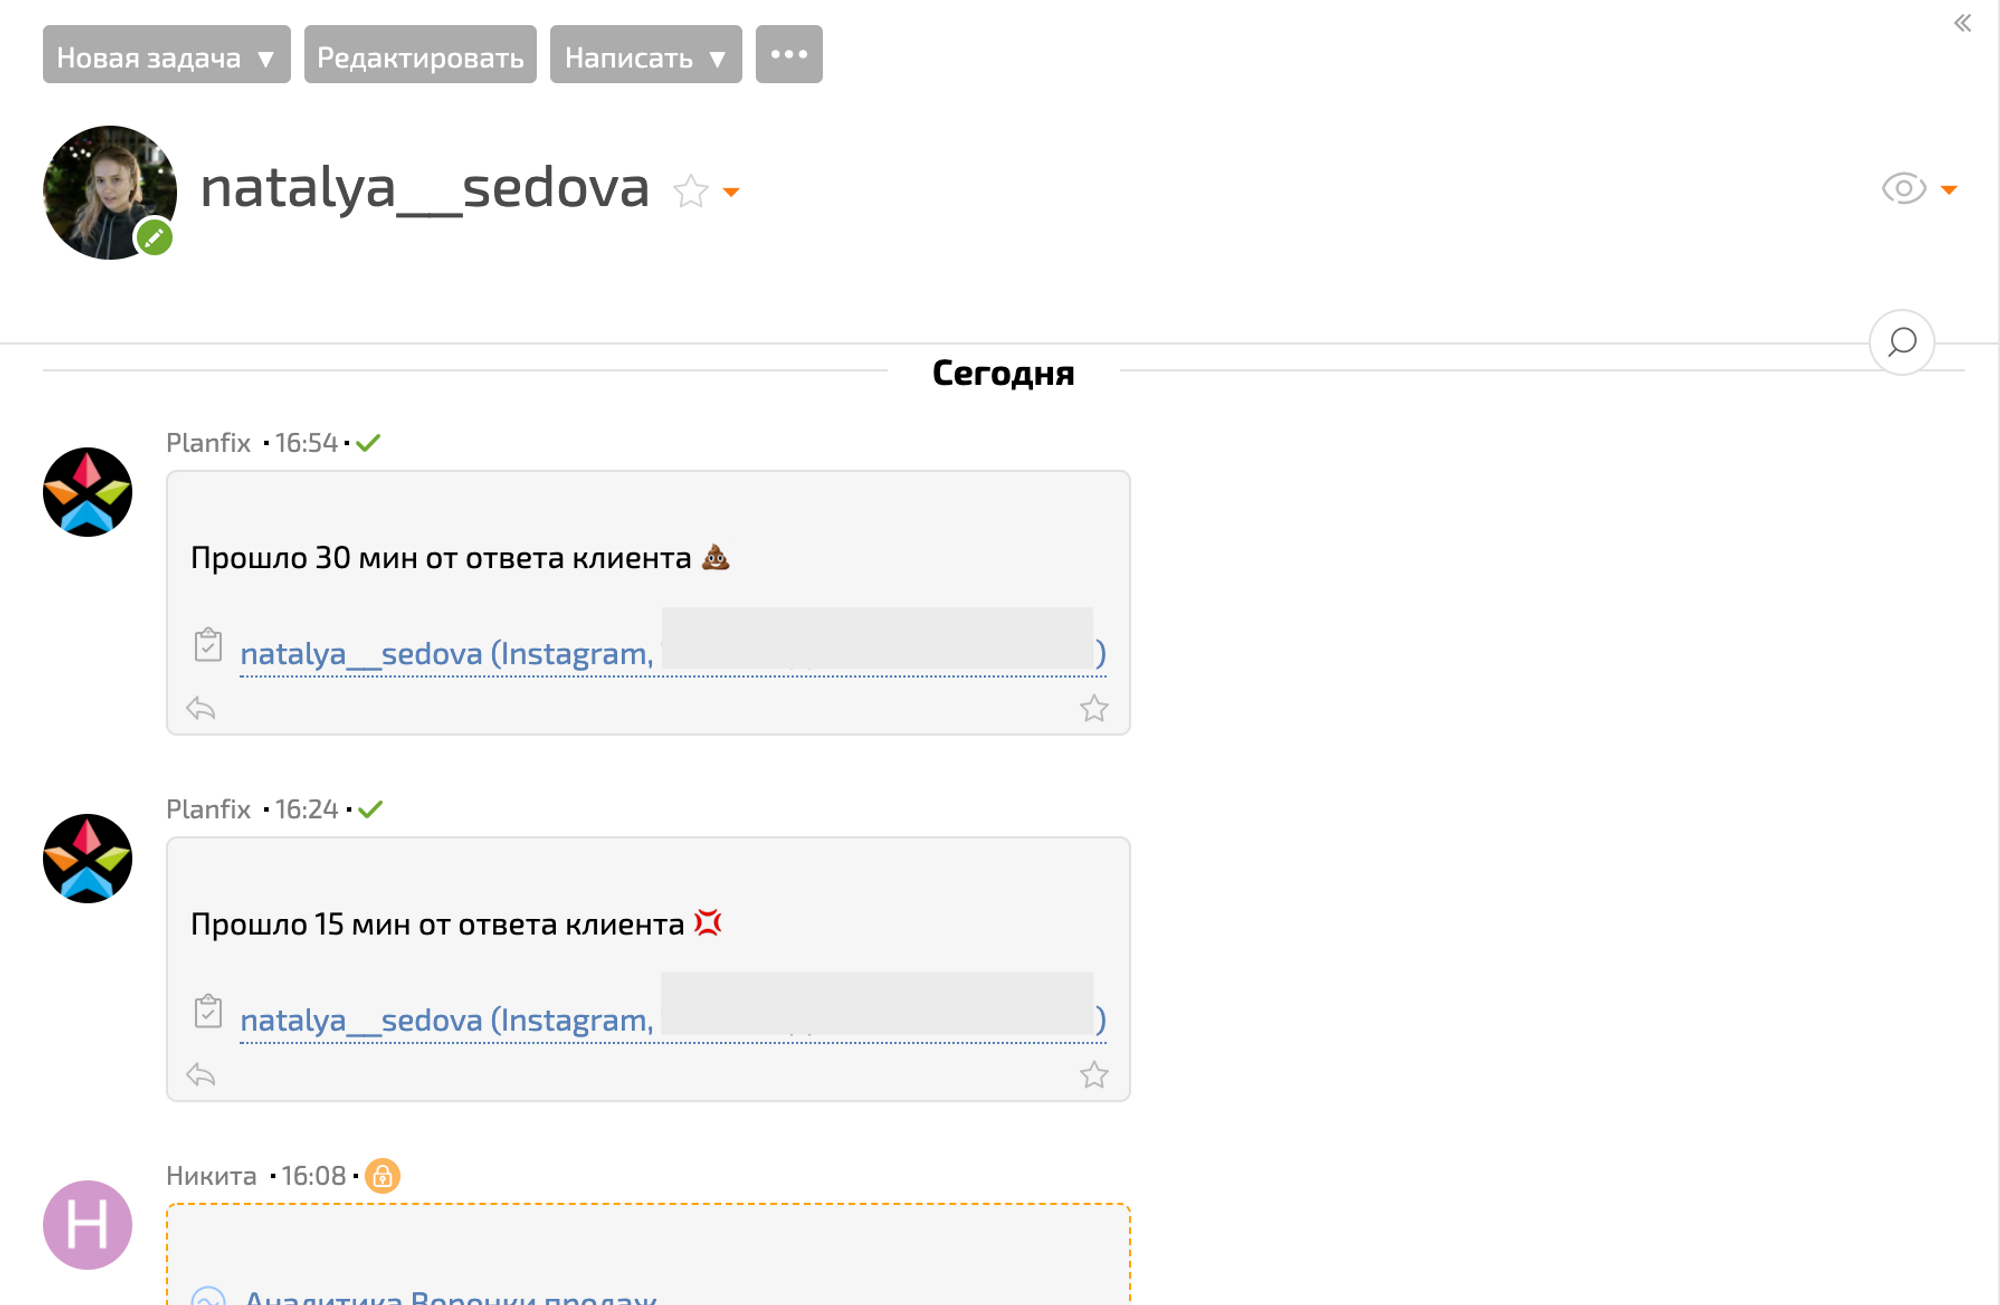Reply to the 30 min Planfix message

(201, 709)
